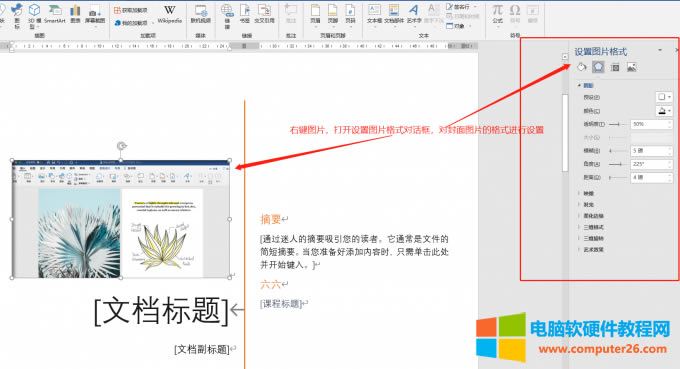Insert a SmartArt graphic
The width and height of the screenshot is (680, 369).
tap(55, 14)
